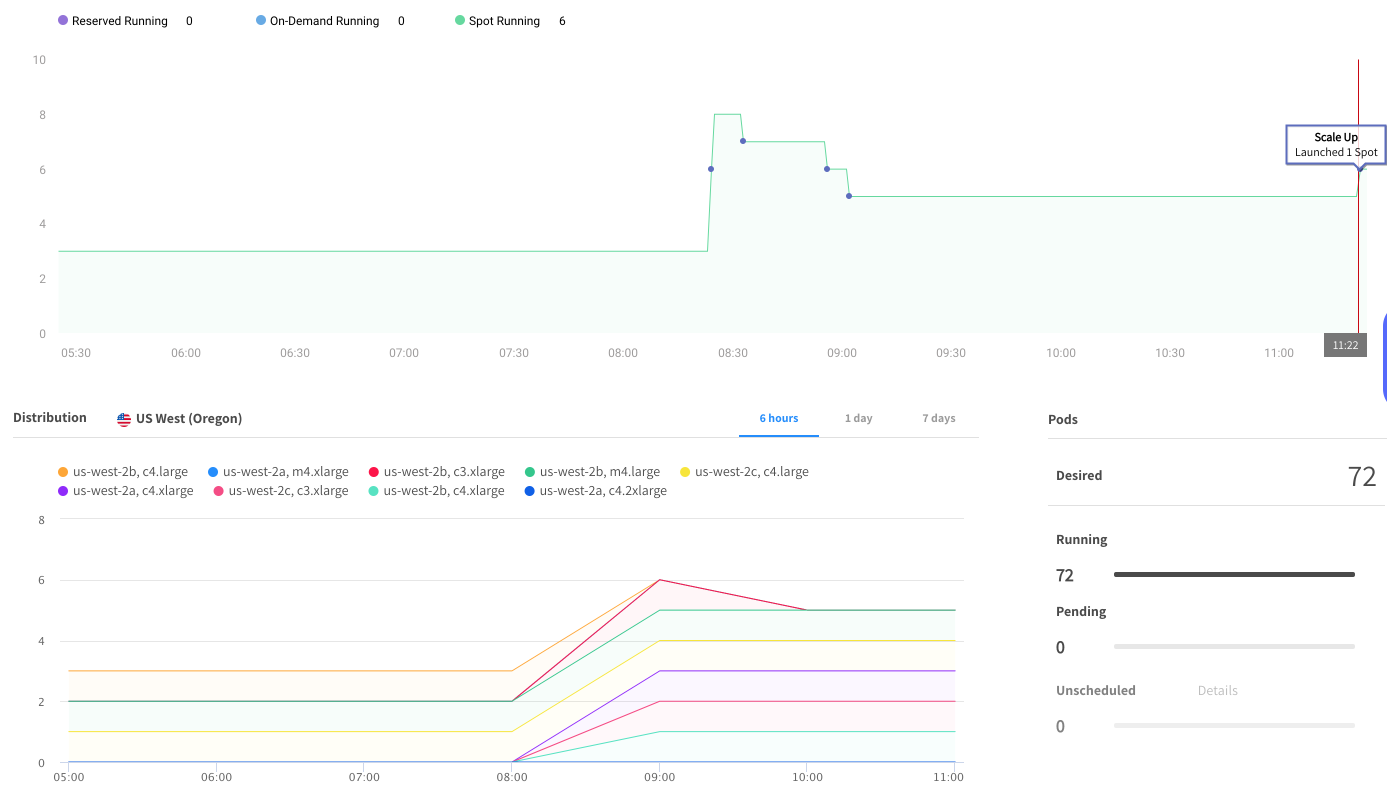Switch to the 1 day tab
Screen dimensions: 1387x792
point(858,418)
